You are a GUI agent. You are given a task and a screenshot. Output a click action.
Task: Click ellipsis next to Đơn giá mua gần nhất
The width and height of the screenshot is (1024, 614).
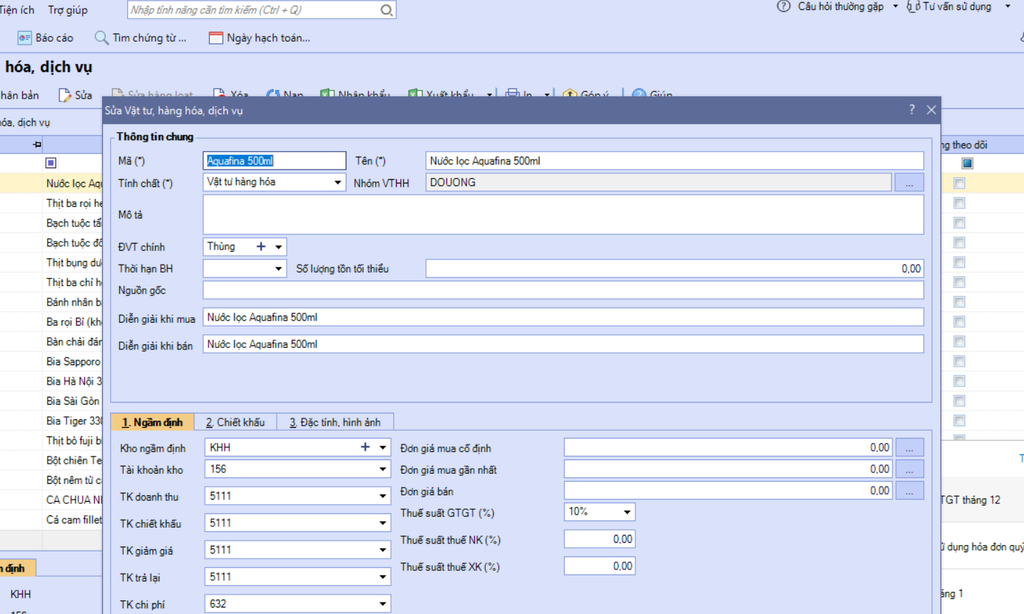(910, 469)
